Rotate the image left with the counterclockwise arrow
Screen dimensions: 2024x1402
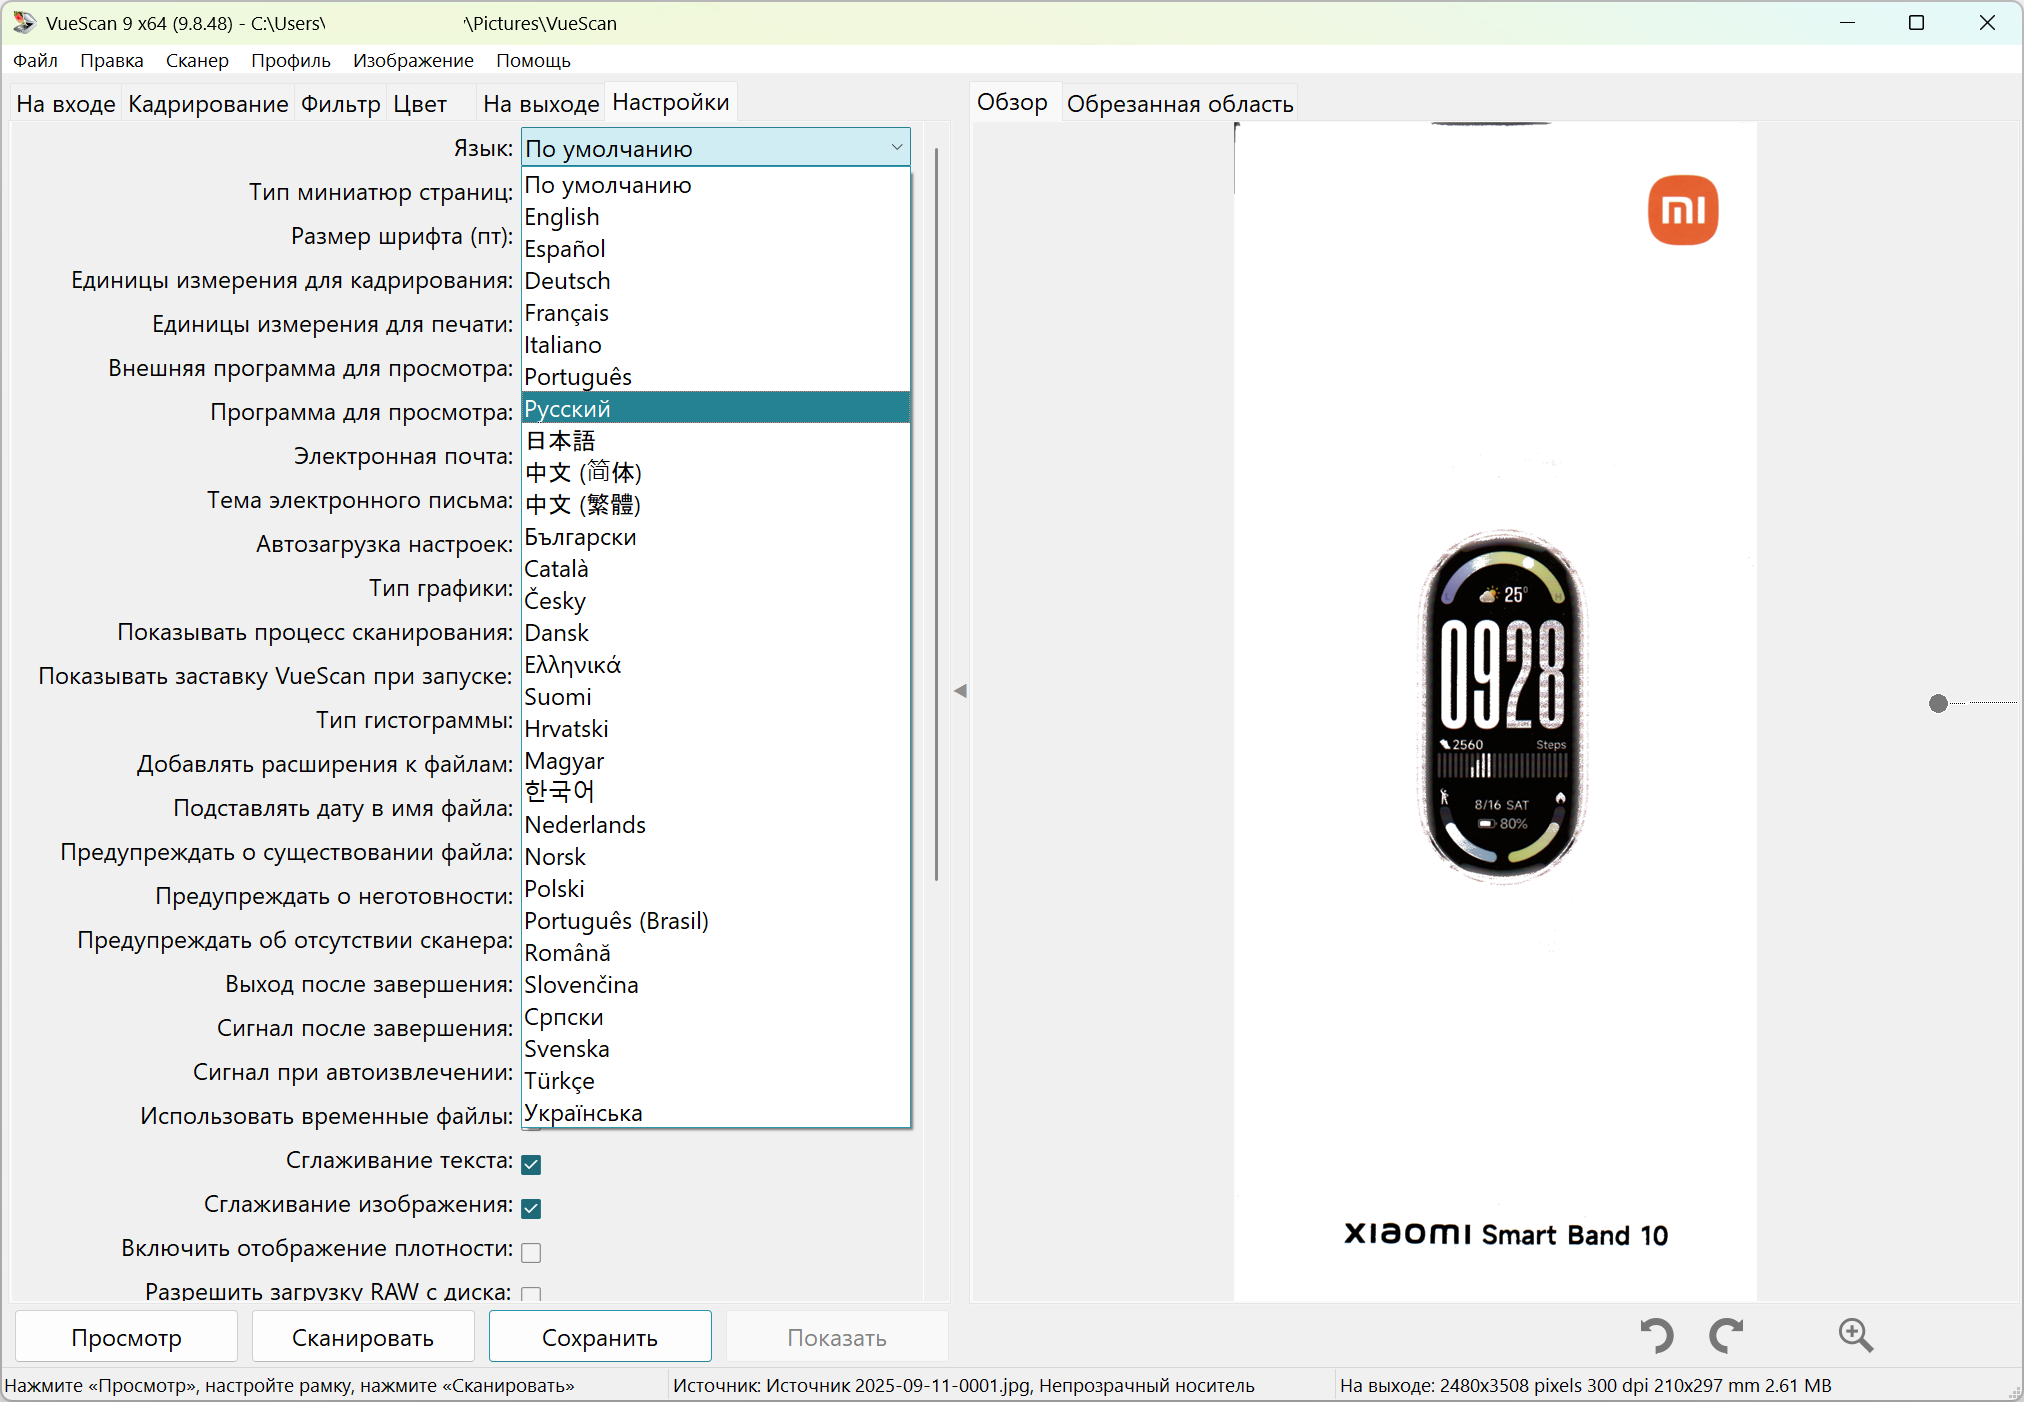1657,1335
